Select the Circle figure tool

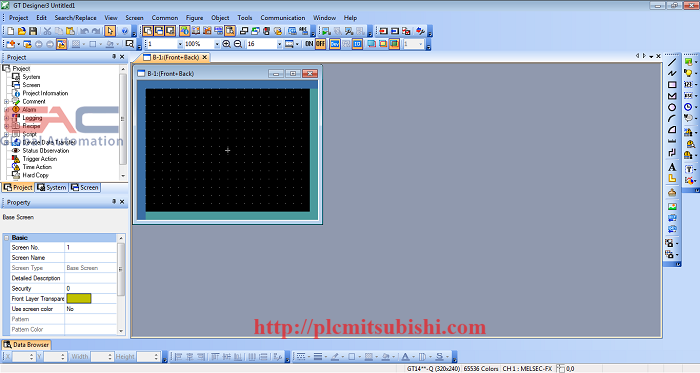(x=672, y=108)
